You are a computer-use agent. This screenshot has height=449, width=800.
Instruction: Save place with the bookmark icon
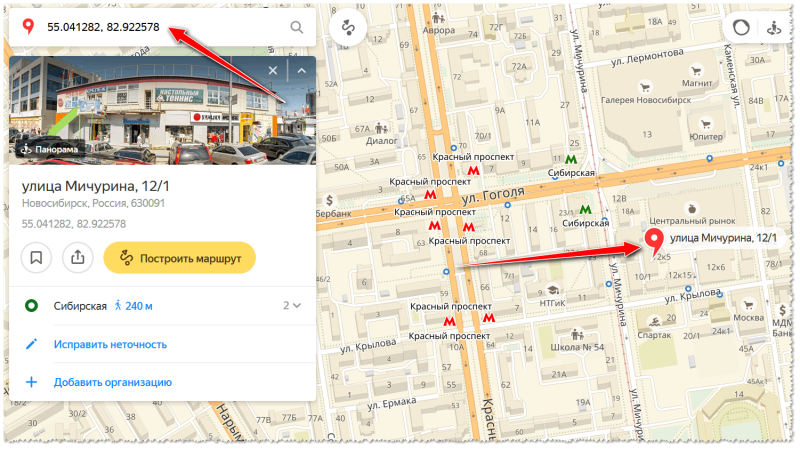(36, 258)
